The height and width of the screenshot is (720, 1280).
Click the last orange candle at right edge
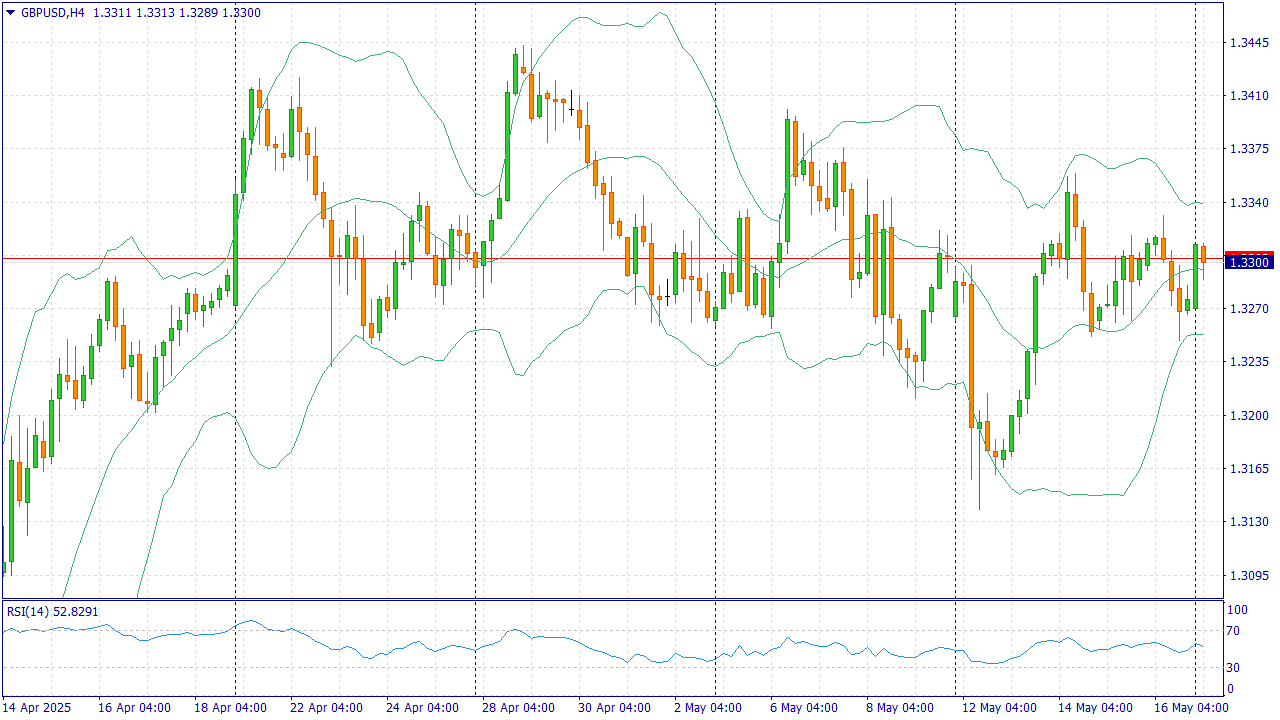(x=1203, y=253)
